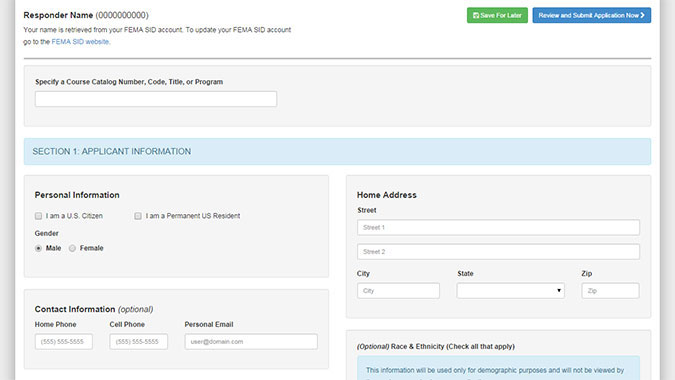Click the City input field

point(398,291)
